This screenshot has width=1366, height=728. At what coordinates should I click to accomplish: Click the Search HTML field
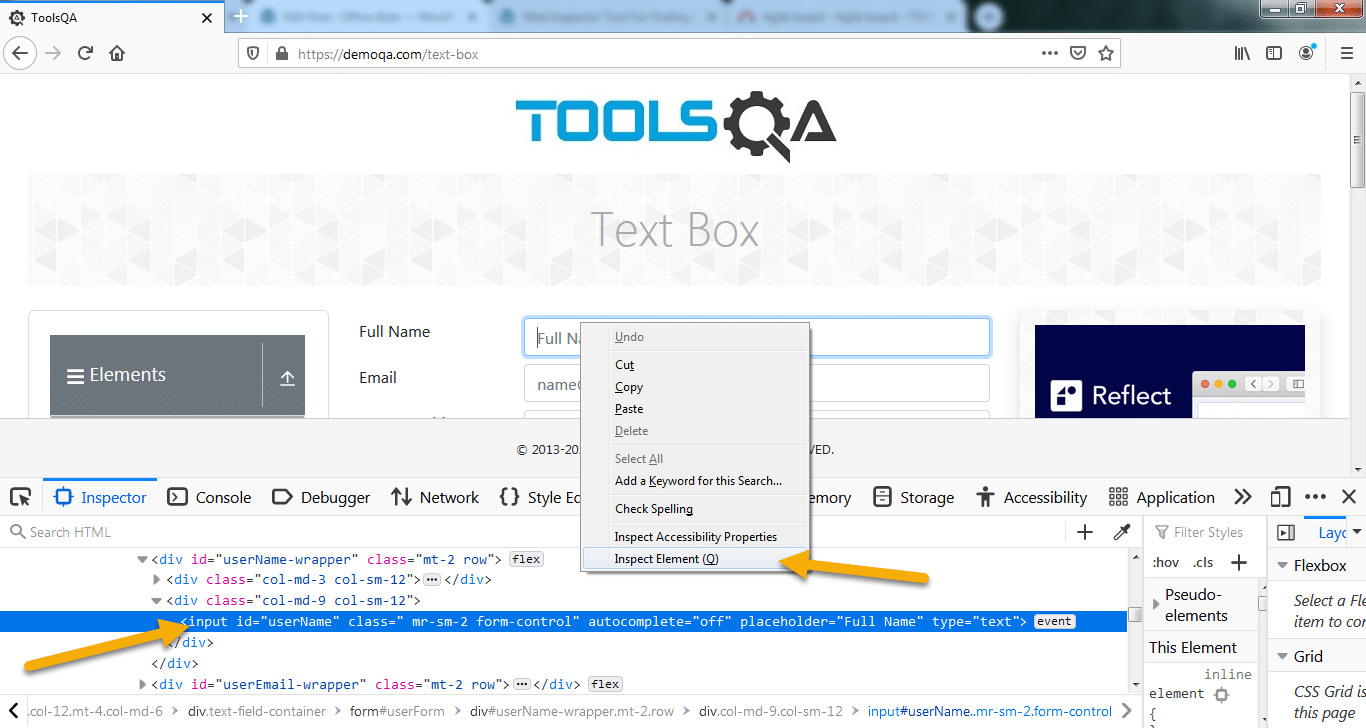[x=70, y=531]
